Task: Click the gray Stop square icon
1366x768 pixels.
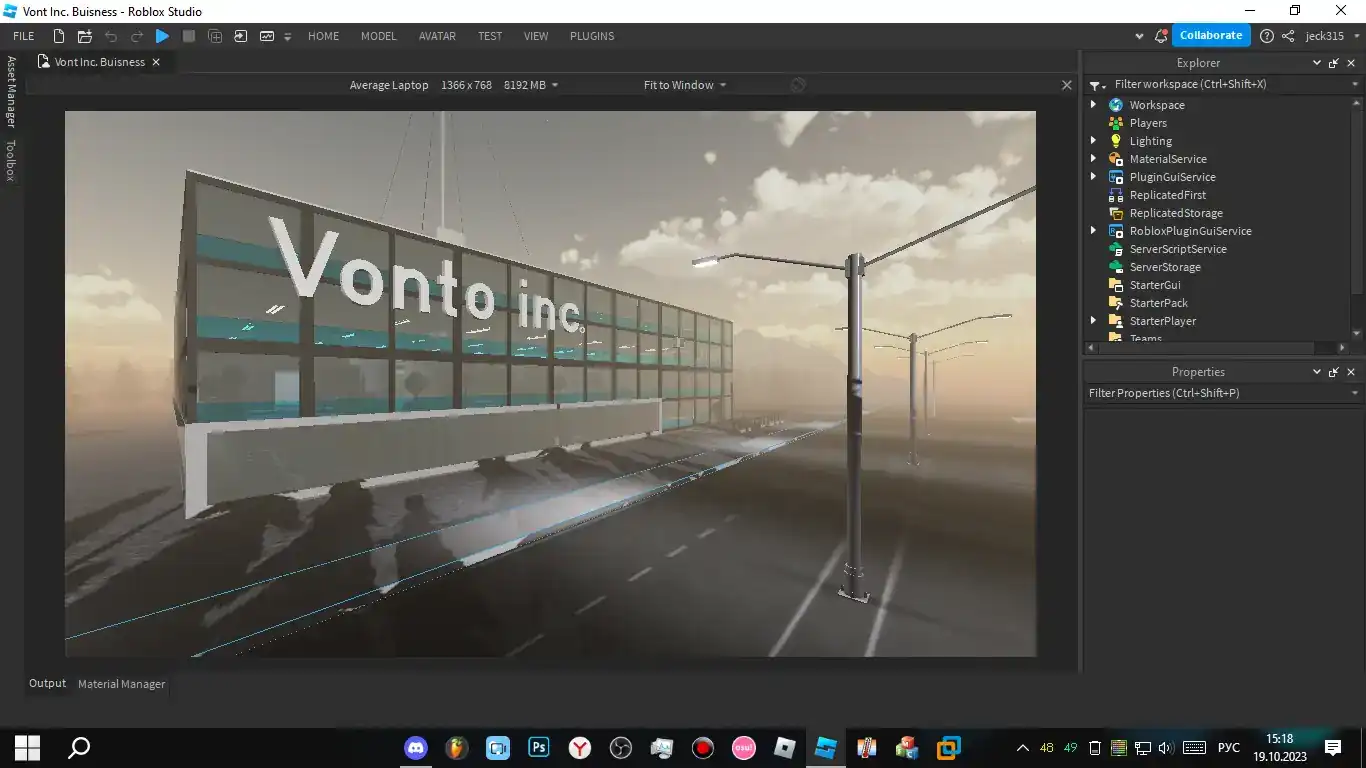Action: coord(189,36)
